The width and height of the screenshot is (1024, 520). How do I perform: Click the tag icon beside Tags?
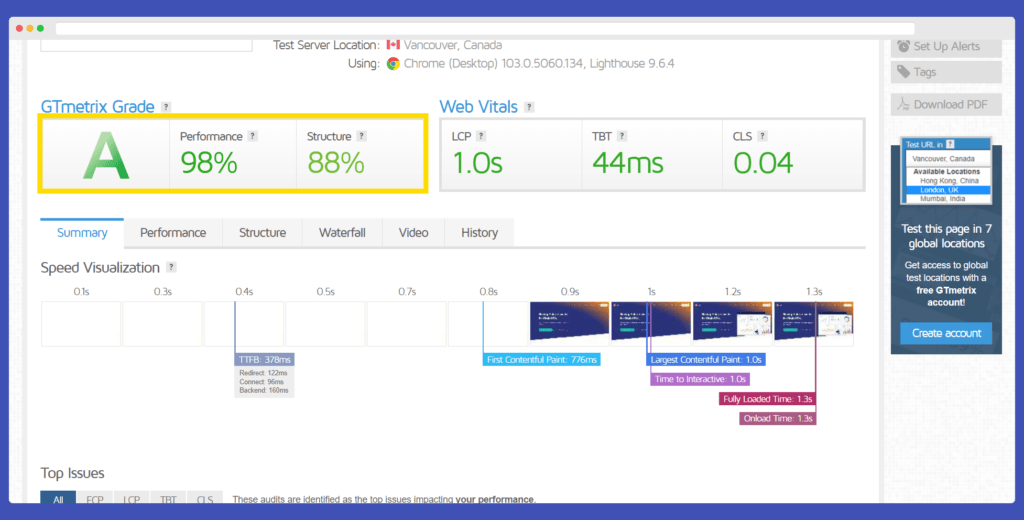tap(903, 72)
